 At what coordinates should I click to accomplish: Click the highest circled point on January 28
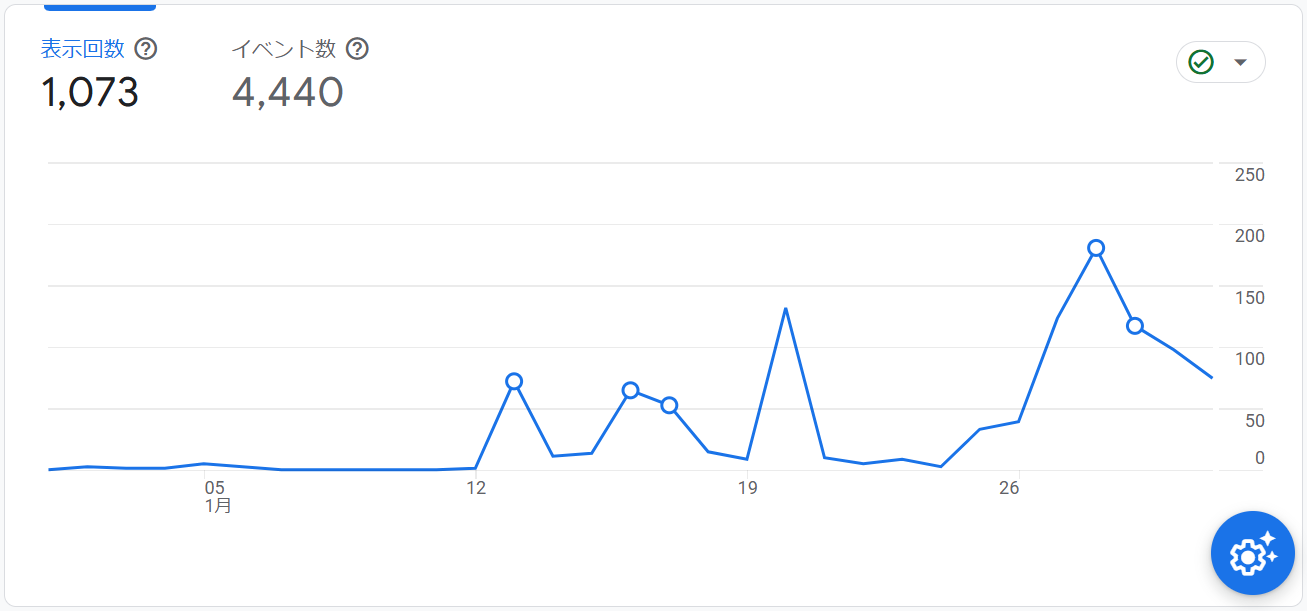point(1096,248)
